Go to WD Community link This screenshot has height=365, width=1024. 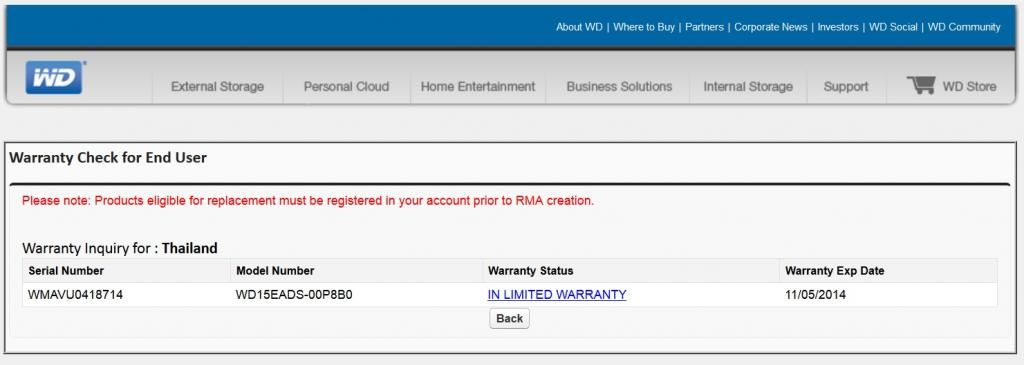click(x=964, y=27)
